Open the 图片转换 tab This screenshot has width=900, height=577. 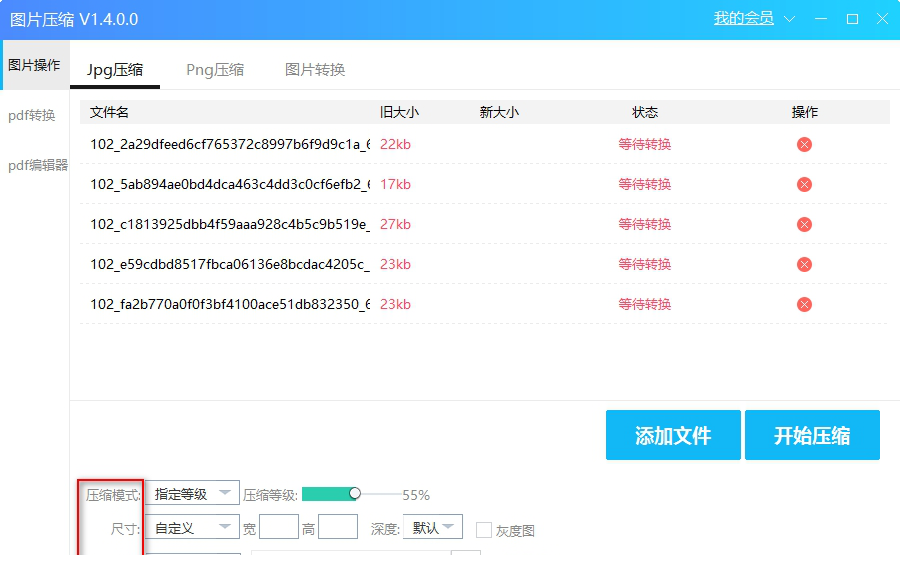(x=315, y=69)
